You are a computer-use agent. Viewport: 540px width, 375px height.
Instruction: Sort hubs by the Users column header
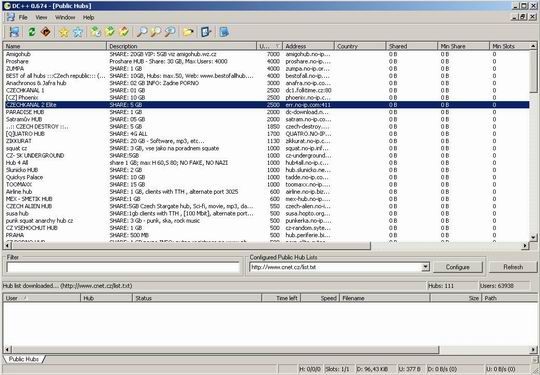[x=269, y=46]
